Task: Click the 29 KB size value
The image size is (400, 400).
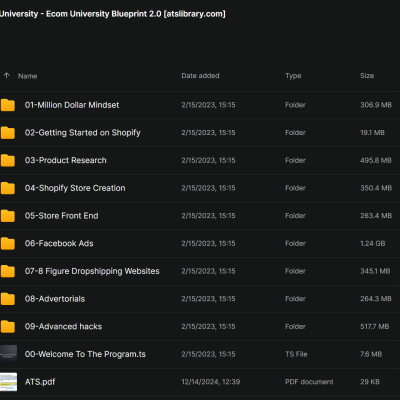Action: click(x=370, y=382)
